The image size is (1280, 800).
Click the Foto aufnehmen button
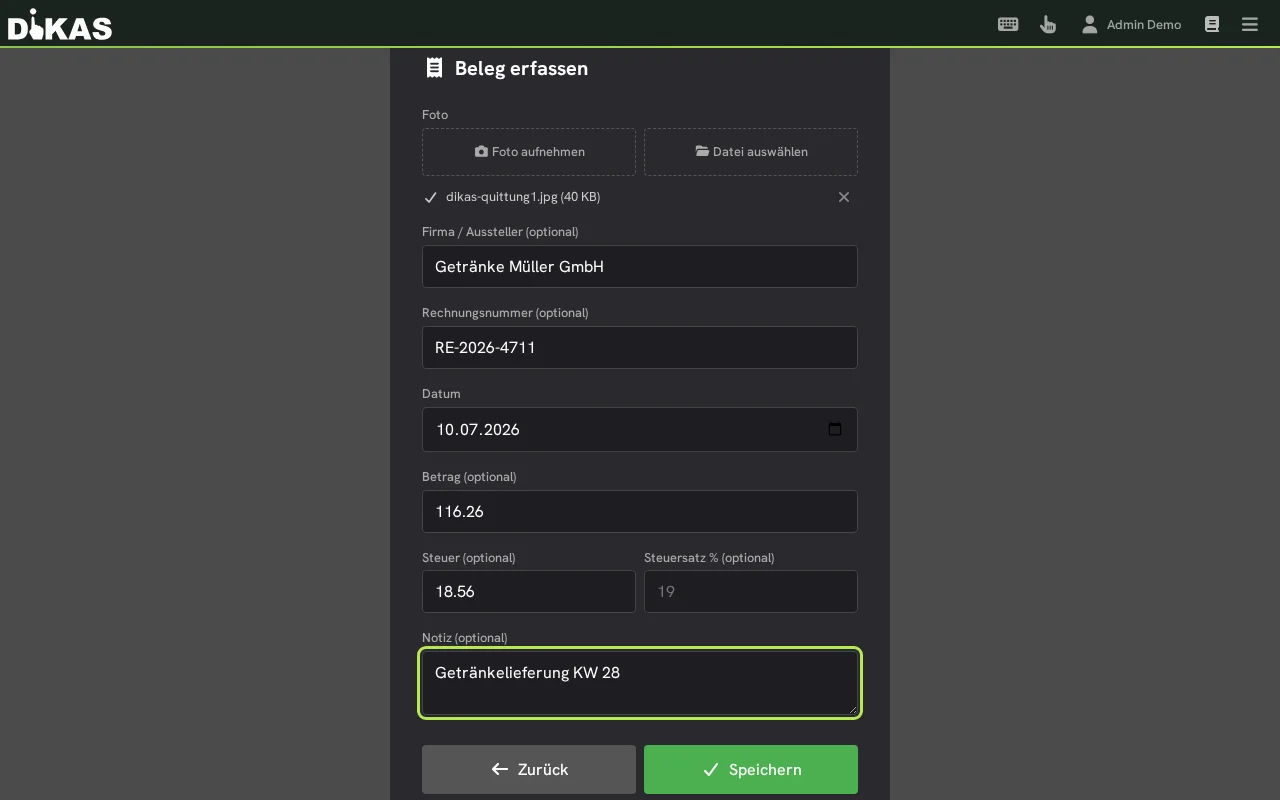click(529, 152)
